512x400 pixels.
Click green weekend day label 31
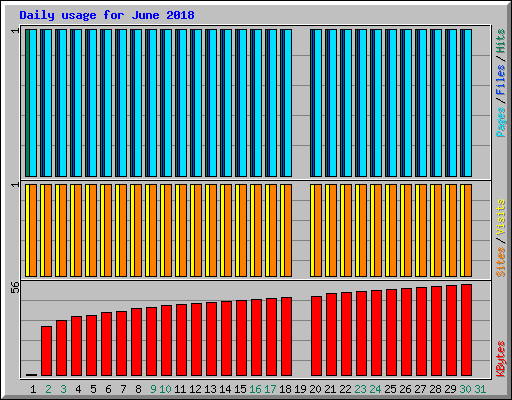pyautogui.click(x=480, y=389)
